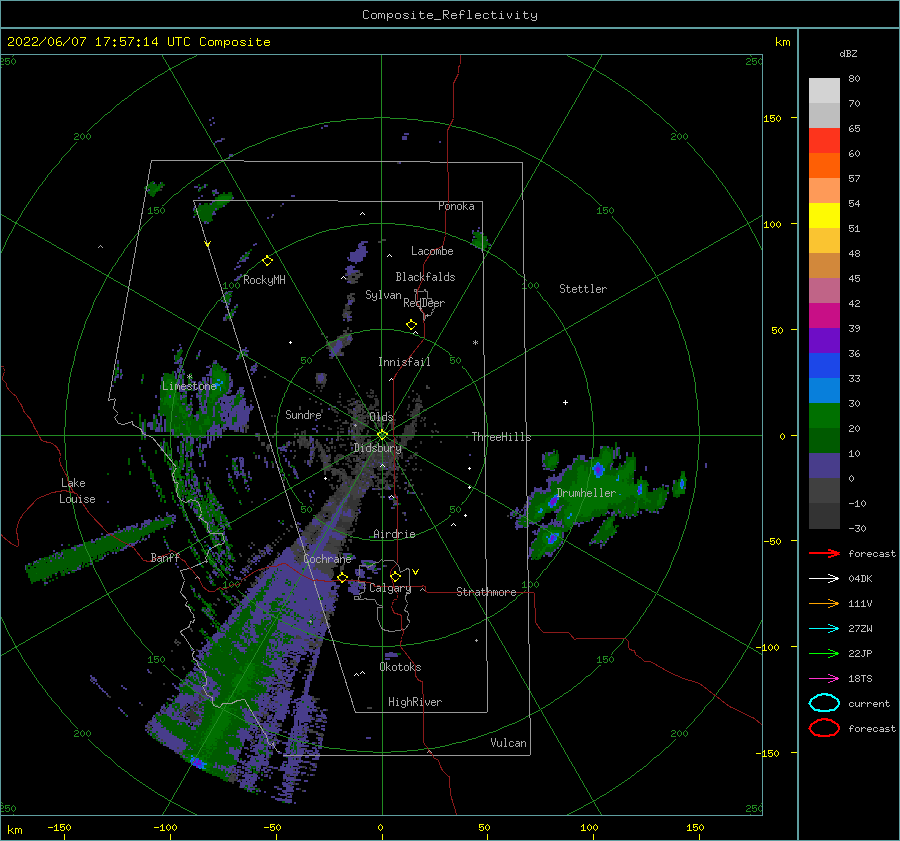This screenshot has width=900, height=841.
Task: Click the yellow diamond marker near RockyMH
Action: point(267,261)
